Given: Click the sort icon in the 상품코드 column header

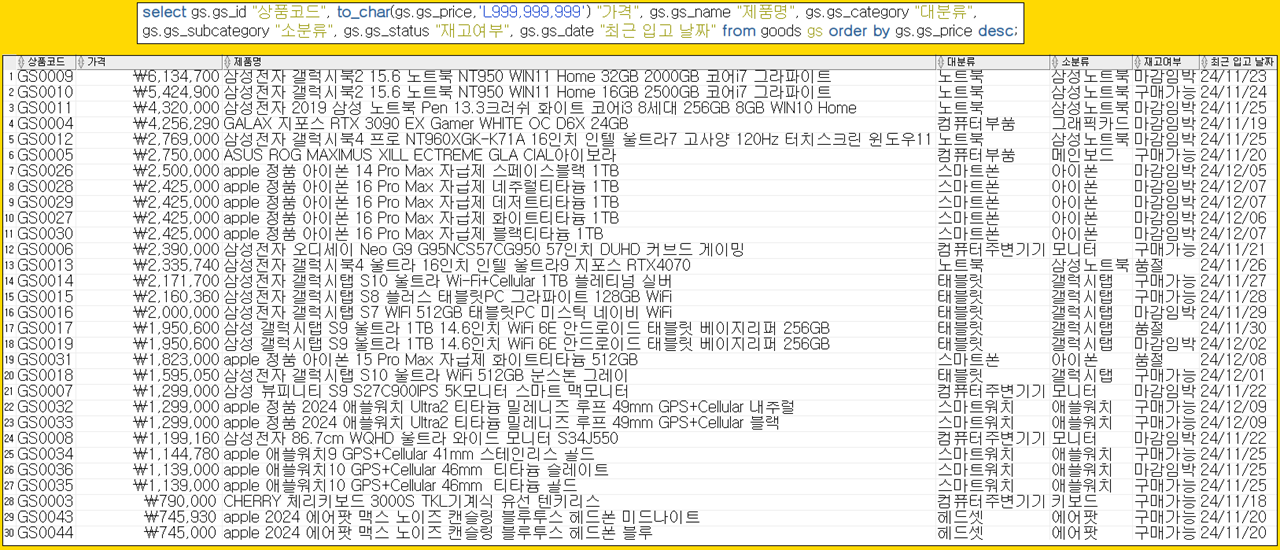Looking at the screenshot, I should [x=23, y=62].
